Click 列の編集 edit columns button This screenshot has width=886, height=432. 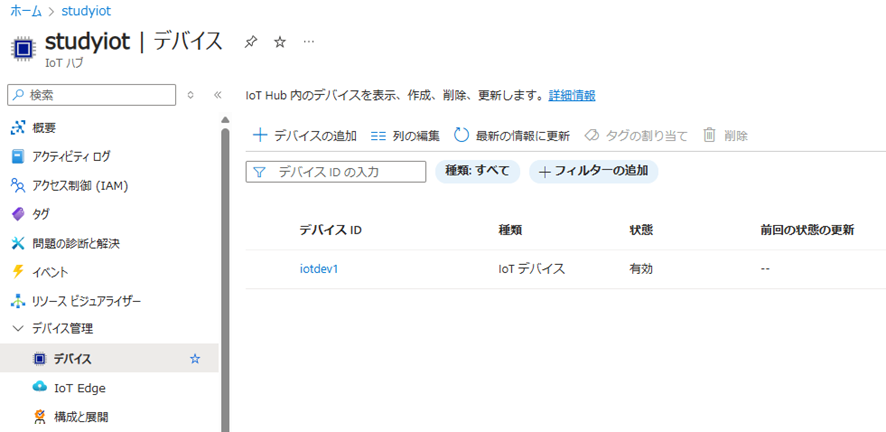tap(405, 136)
